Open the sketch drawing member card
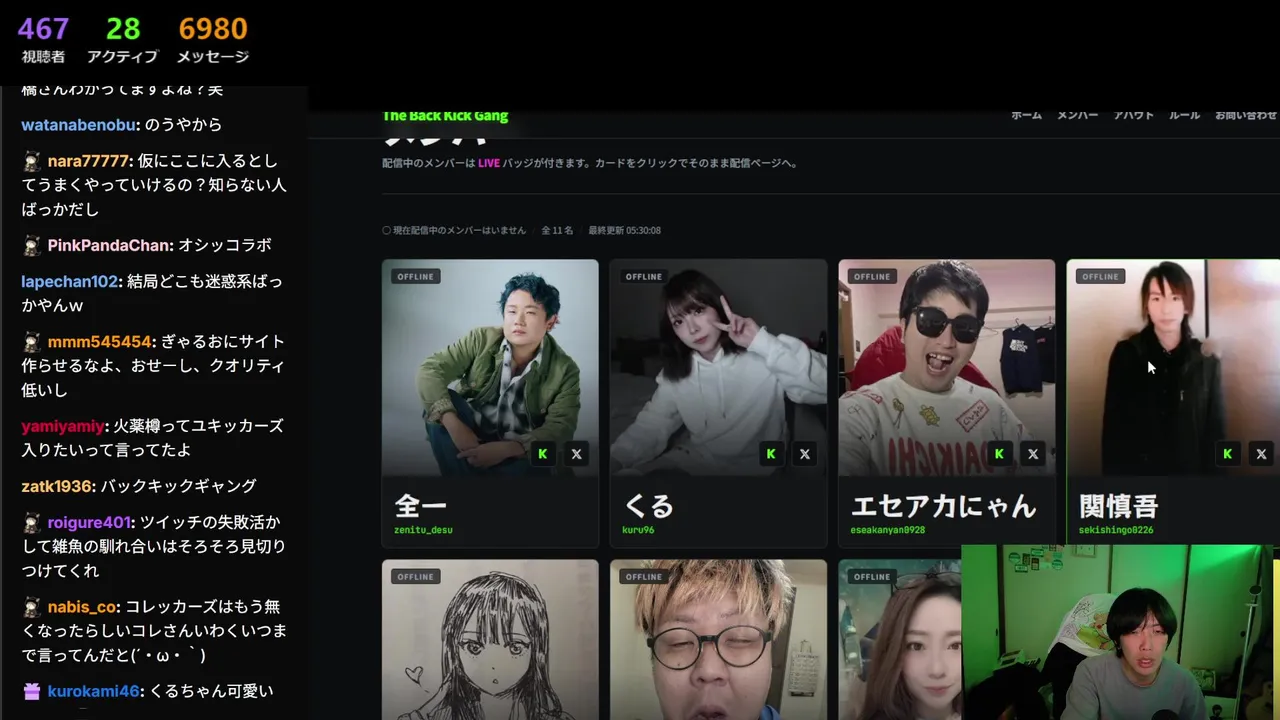The width and height of the screenshot is (1280, 720). (490, 640)
